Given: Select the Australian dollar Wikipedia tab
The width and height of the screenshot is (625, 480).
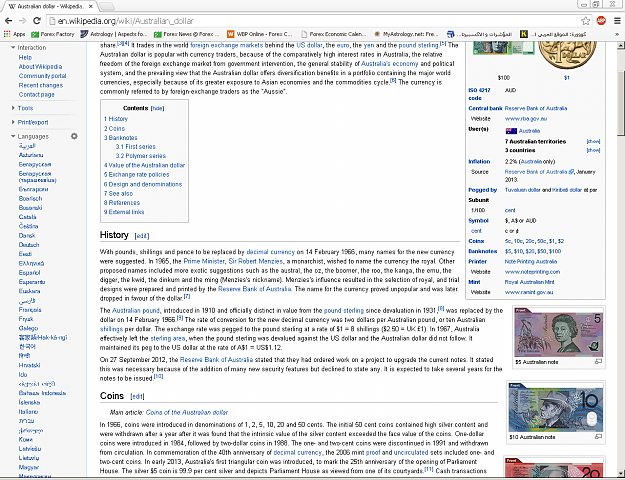Looking at the screenshot, I should point(50,6).
